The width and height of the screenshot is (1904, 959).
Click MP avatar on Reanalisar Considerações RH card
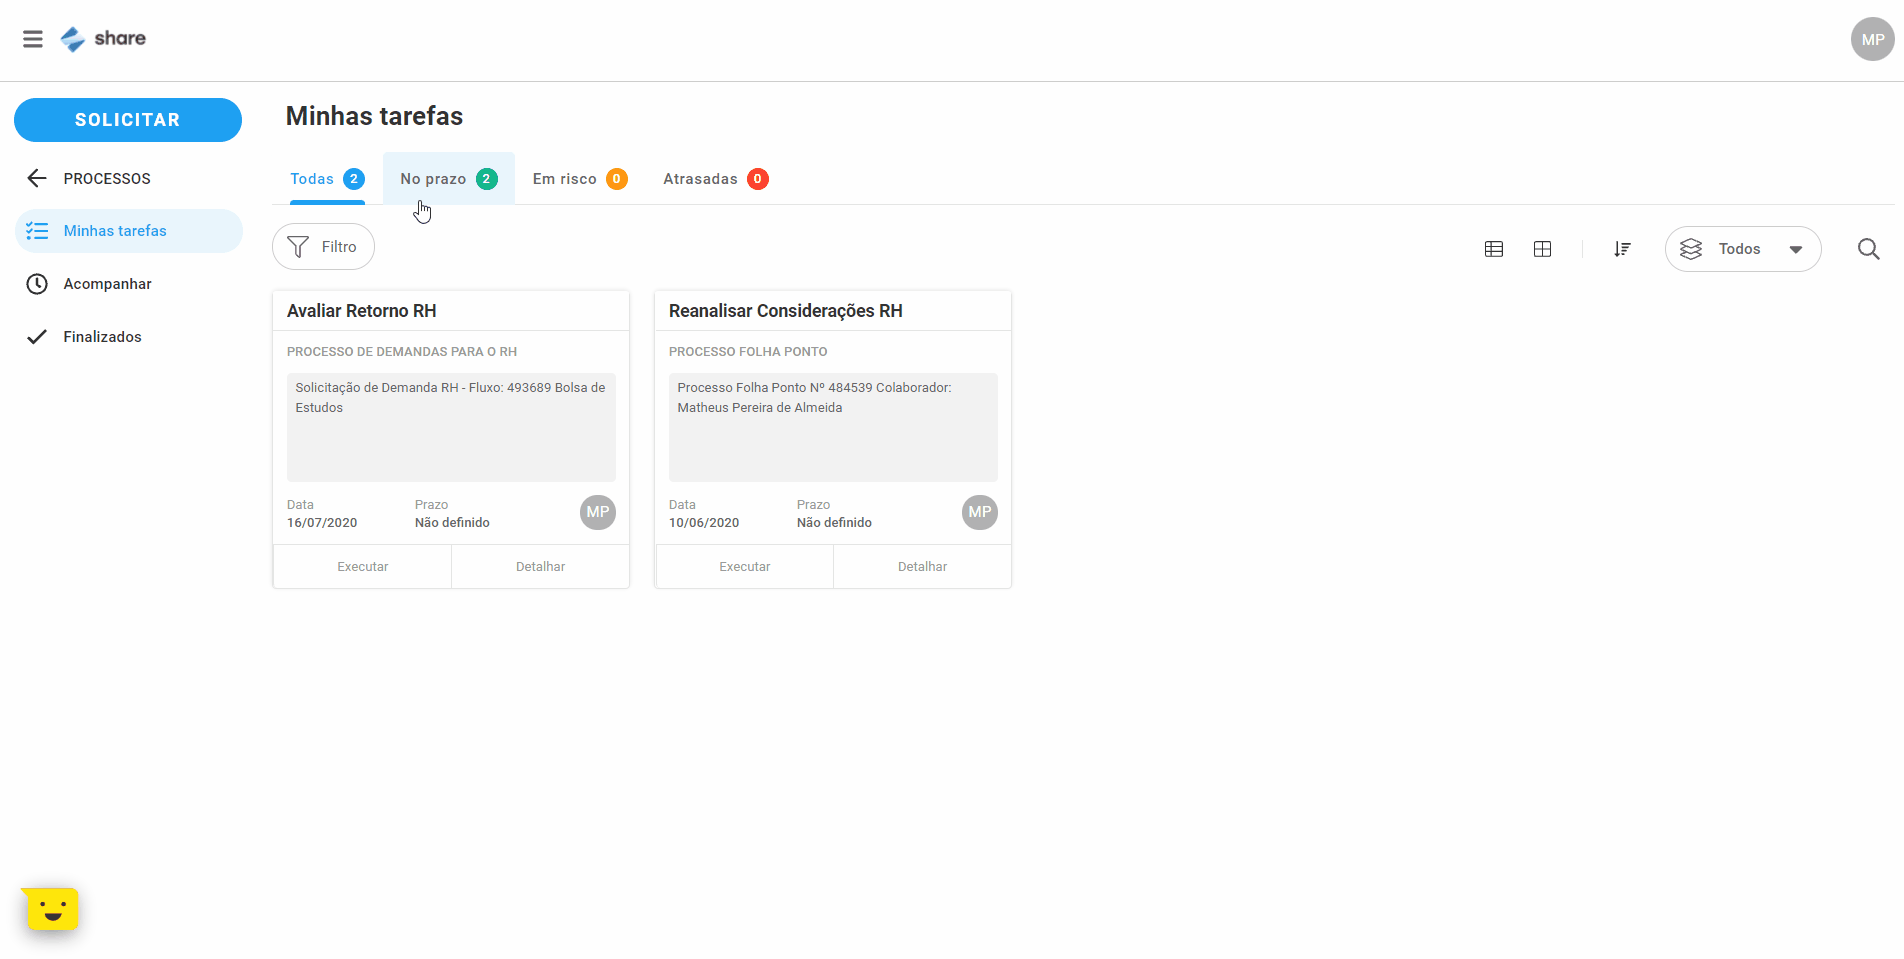click(980, 512)
